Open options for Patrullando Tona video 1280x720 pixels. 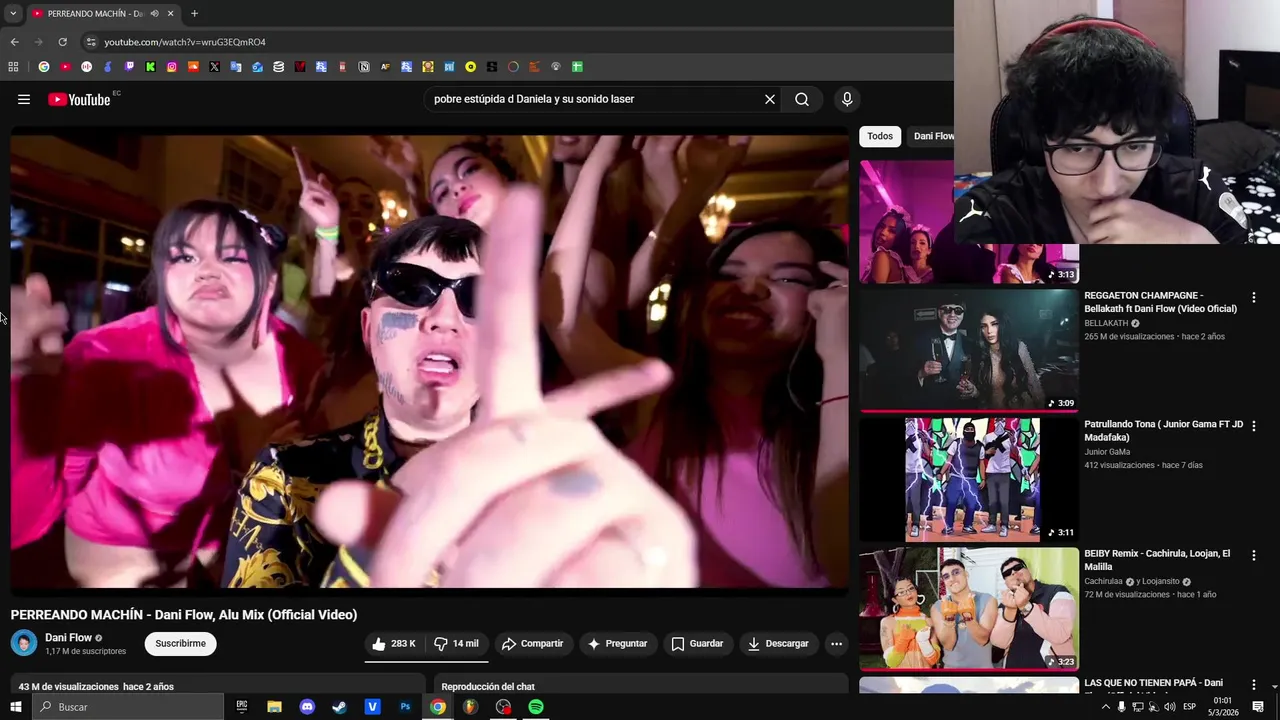pyautogui.click(x=1253, y=426)
